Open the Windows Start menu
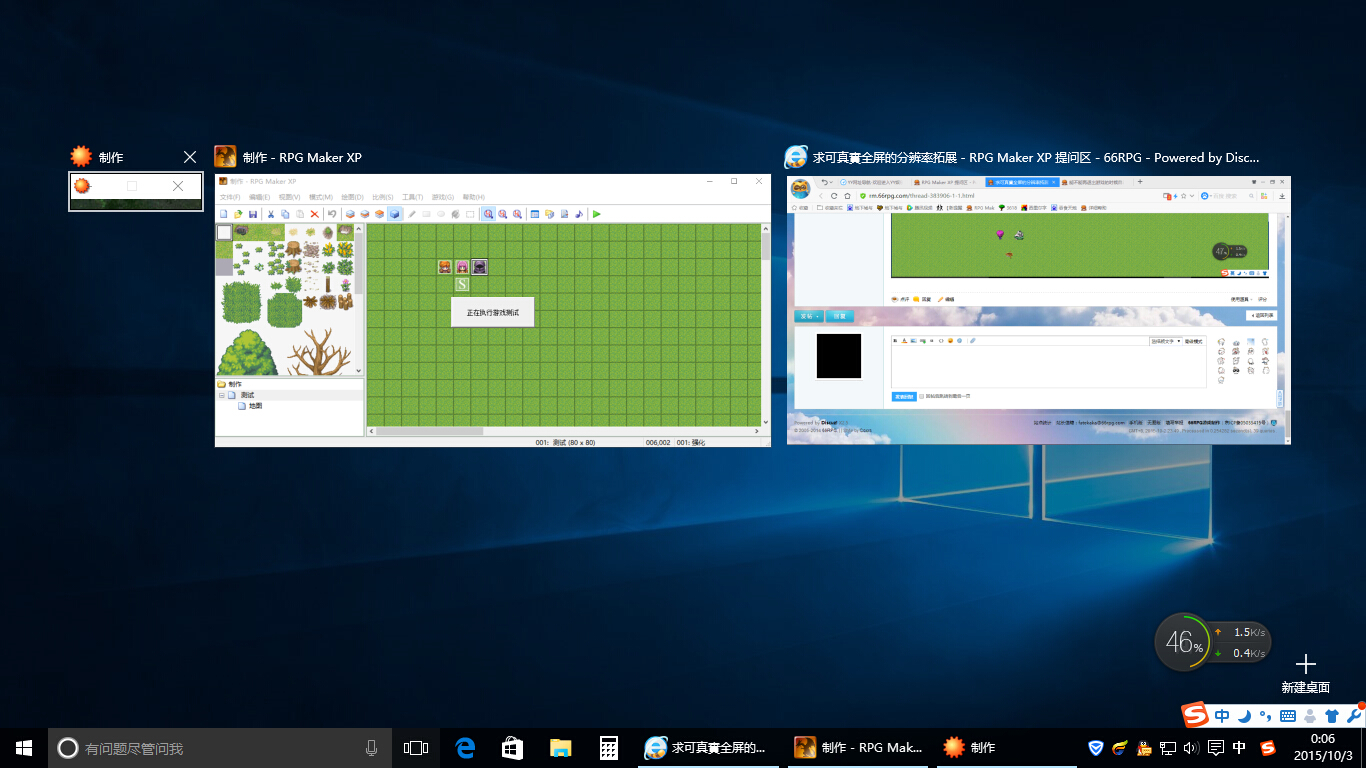The width and height of the screenshot is (1366, 768). (24, 747)
